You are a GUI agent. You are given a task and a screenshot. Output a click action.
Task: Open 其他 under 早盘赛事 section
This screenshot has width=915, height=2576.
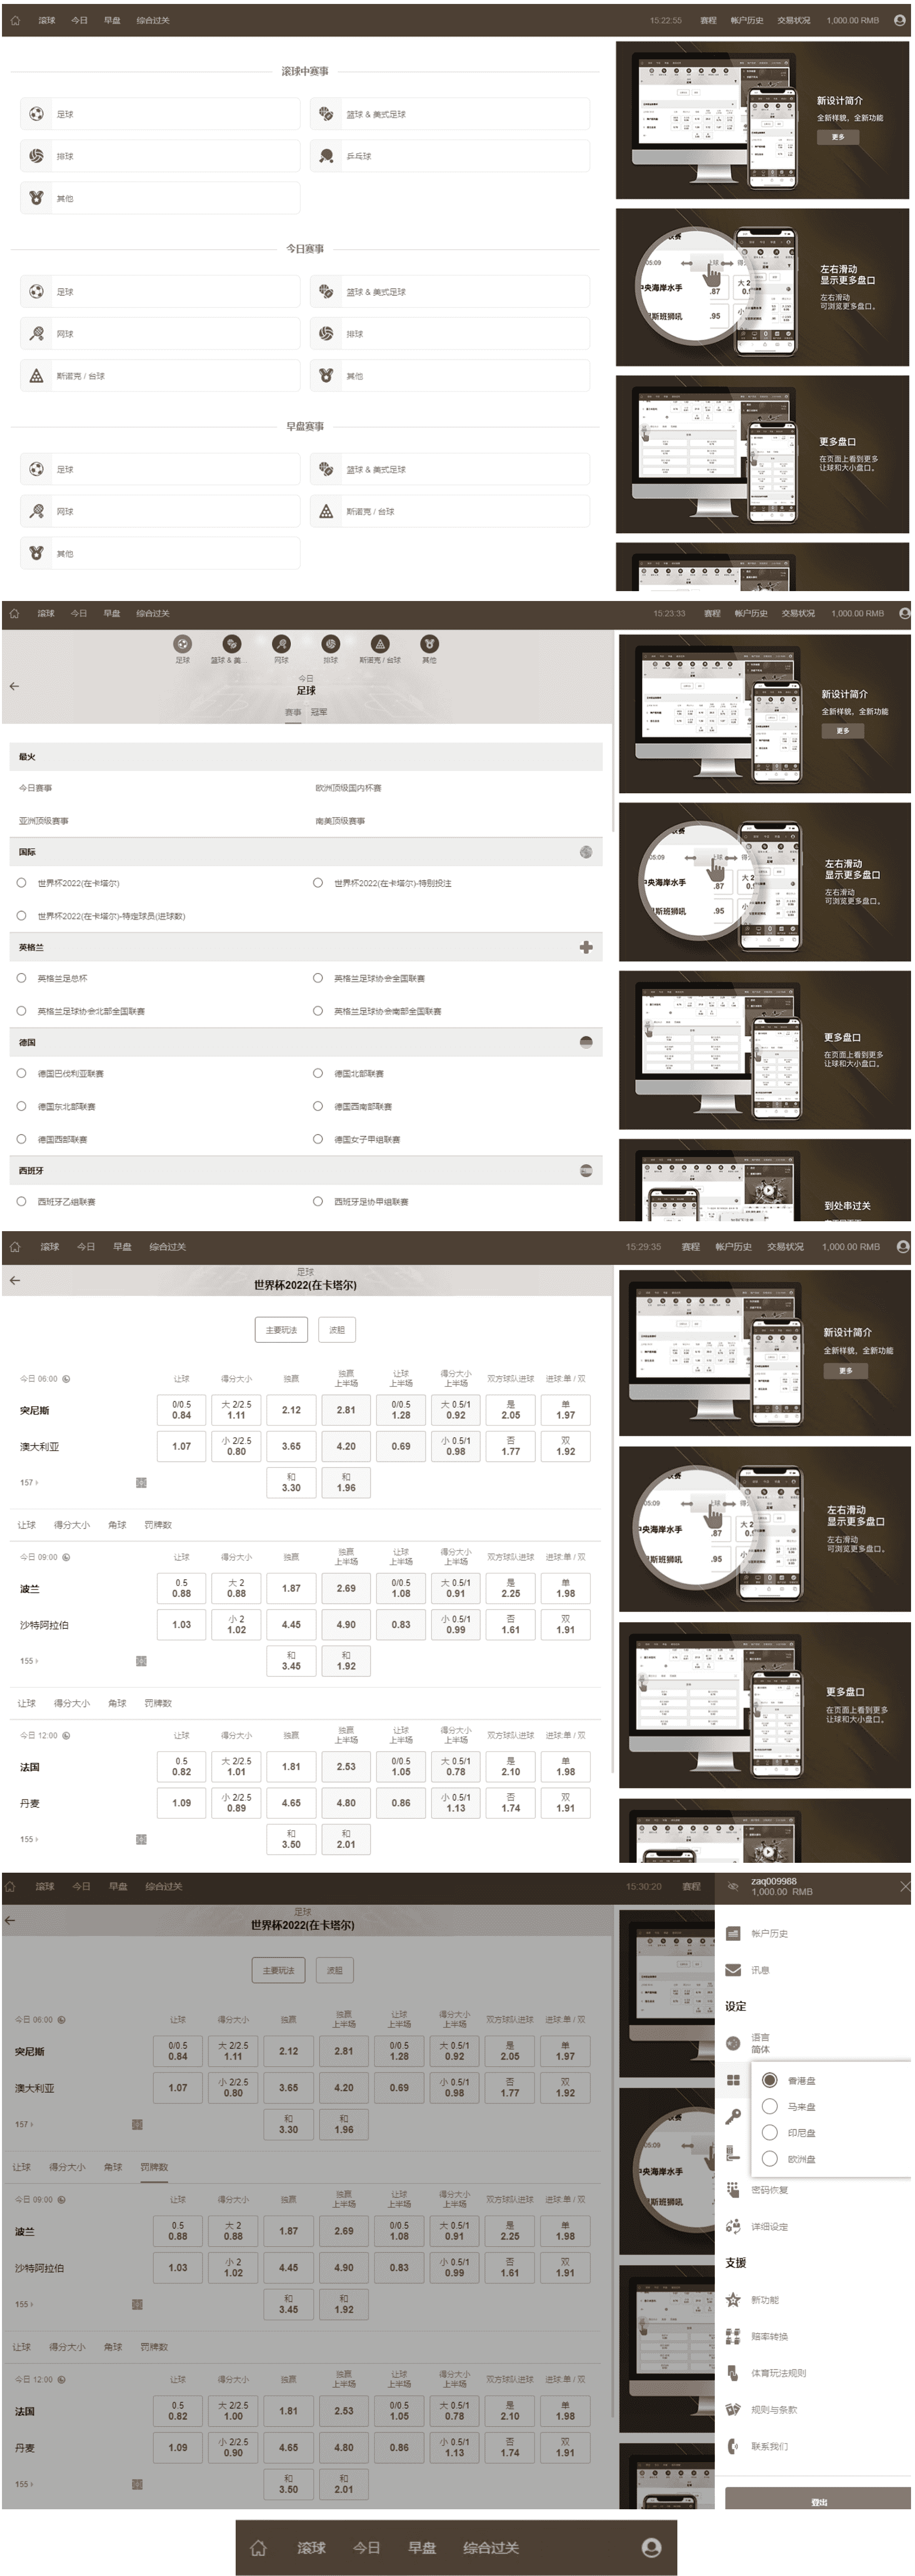tap(160, 553)
